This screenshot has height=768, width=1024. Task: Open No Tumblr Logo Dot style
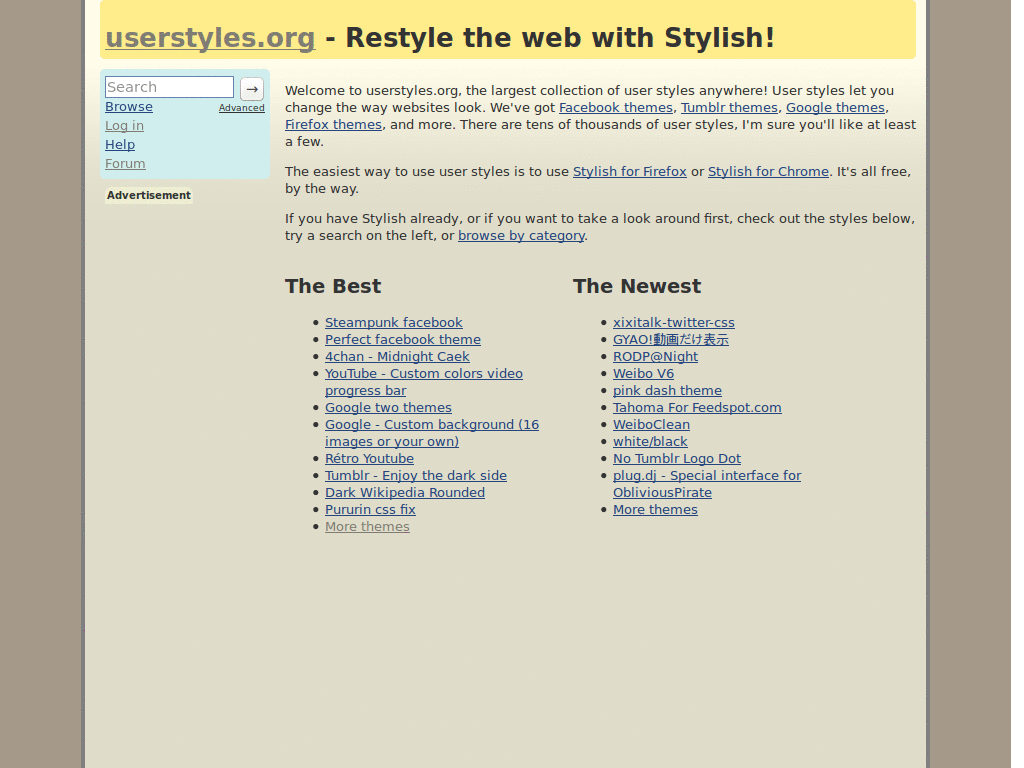(677, 458)
